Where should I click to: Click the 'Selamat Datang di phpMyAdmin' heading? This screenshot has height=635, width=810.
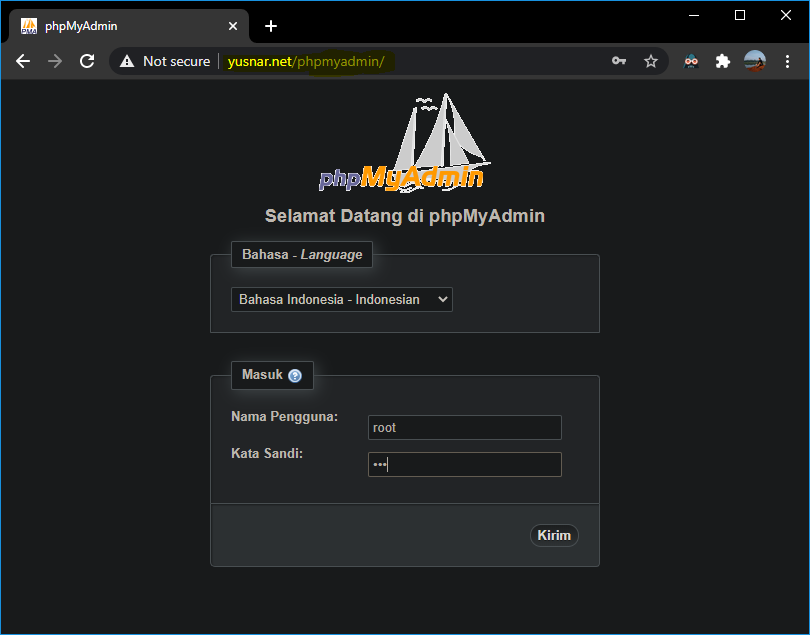(404, 216)
